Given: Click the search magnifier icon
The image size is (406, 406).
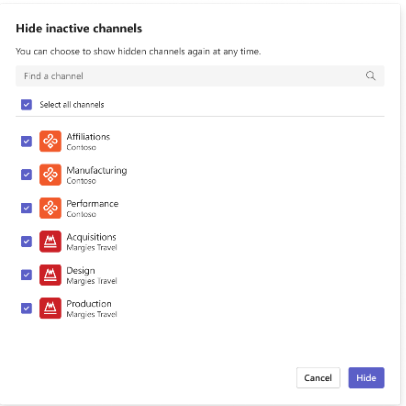Looking at the screenshot, I should 370,76.
